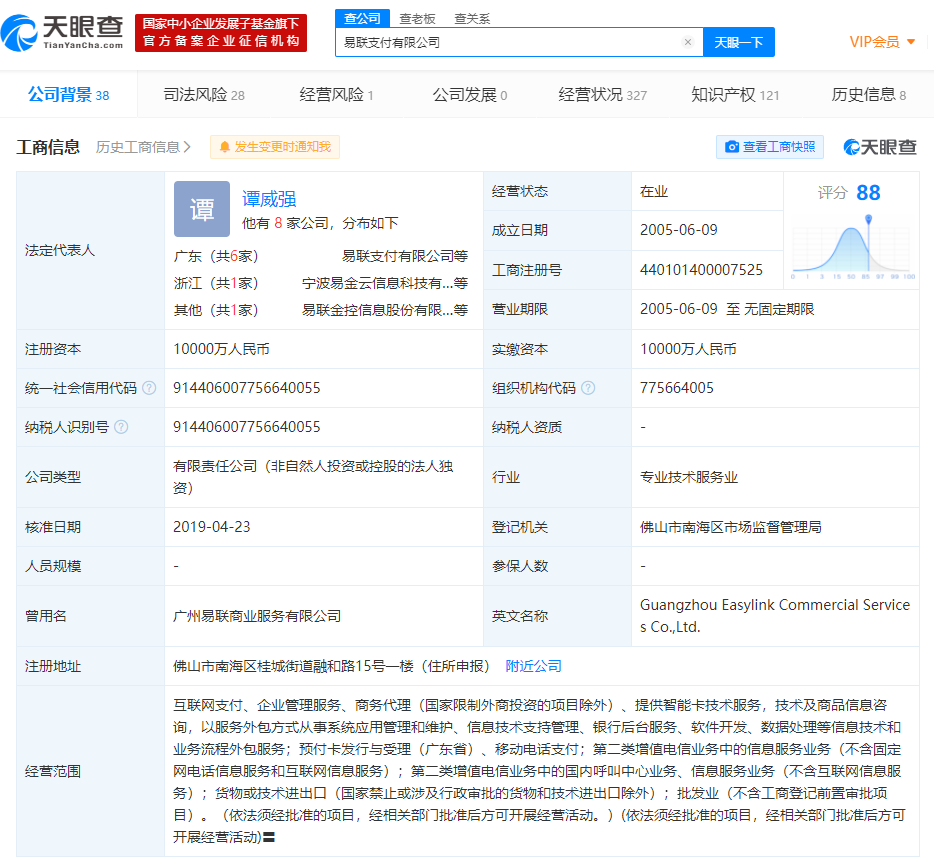The height and width of the screenshot is (858, 934).
Task: Click the TianYanCha logo at top left
Action: [62, 33]
